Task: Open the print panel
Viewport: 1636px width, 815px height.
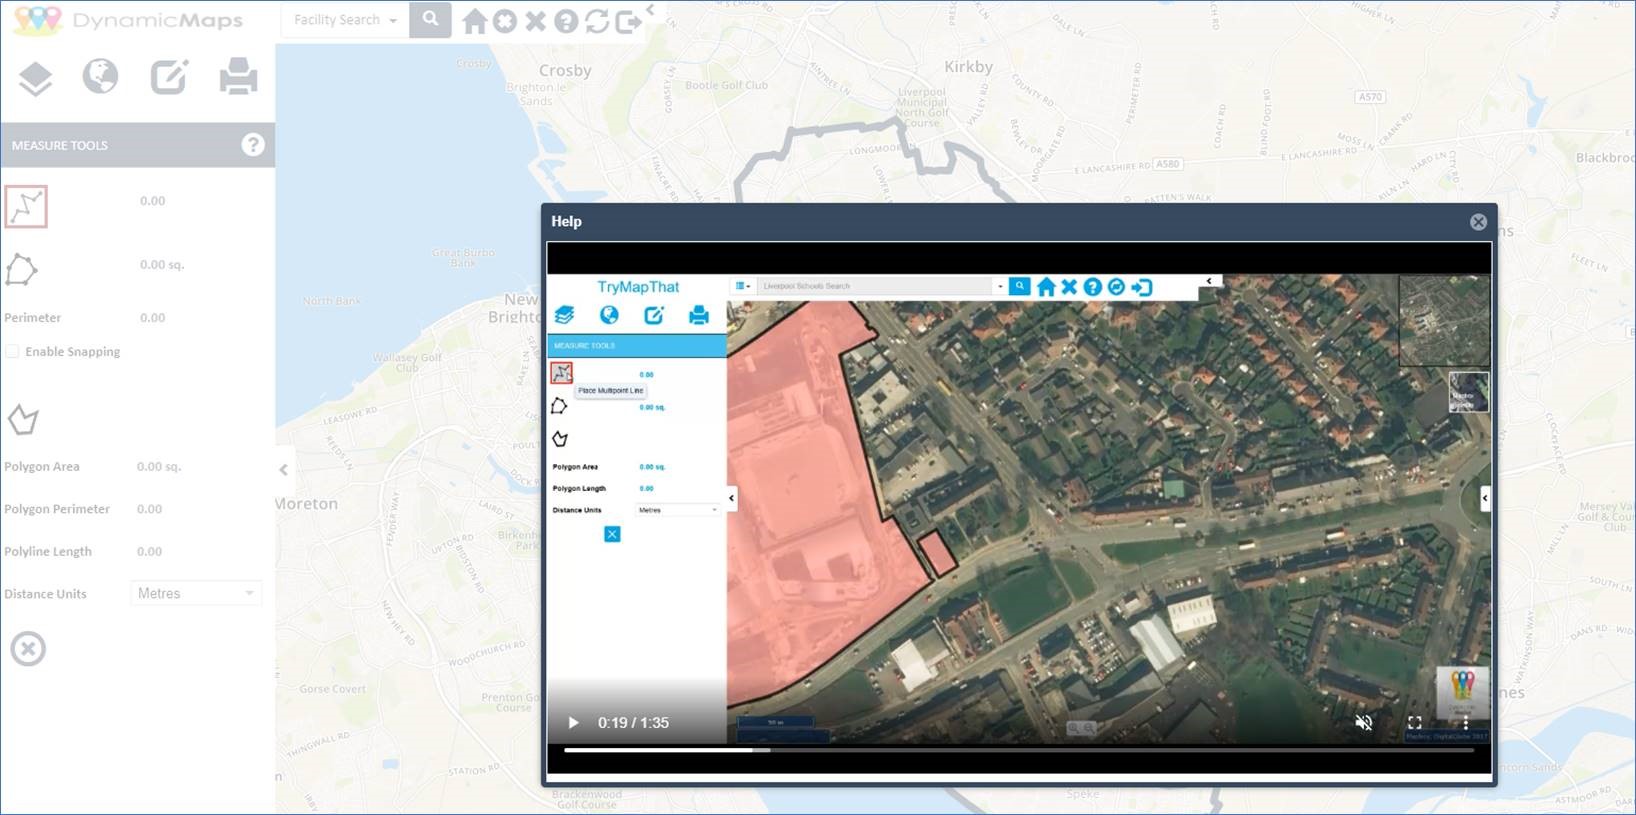Action: tap(238, 76)
